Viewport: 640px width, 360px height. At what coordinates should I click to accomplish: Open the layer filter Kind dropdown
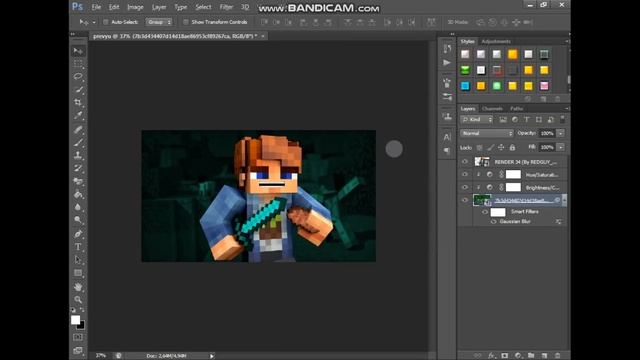click(x=477, y=120)
